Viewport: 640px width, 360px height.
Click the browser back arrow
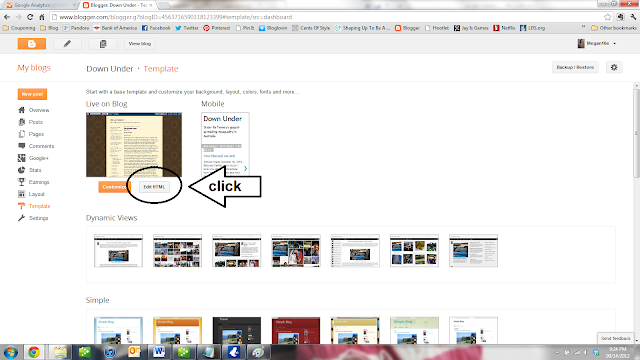(x=7, y=17)
